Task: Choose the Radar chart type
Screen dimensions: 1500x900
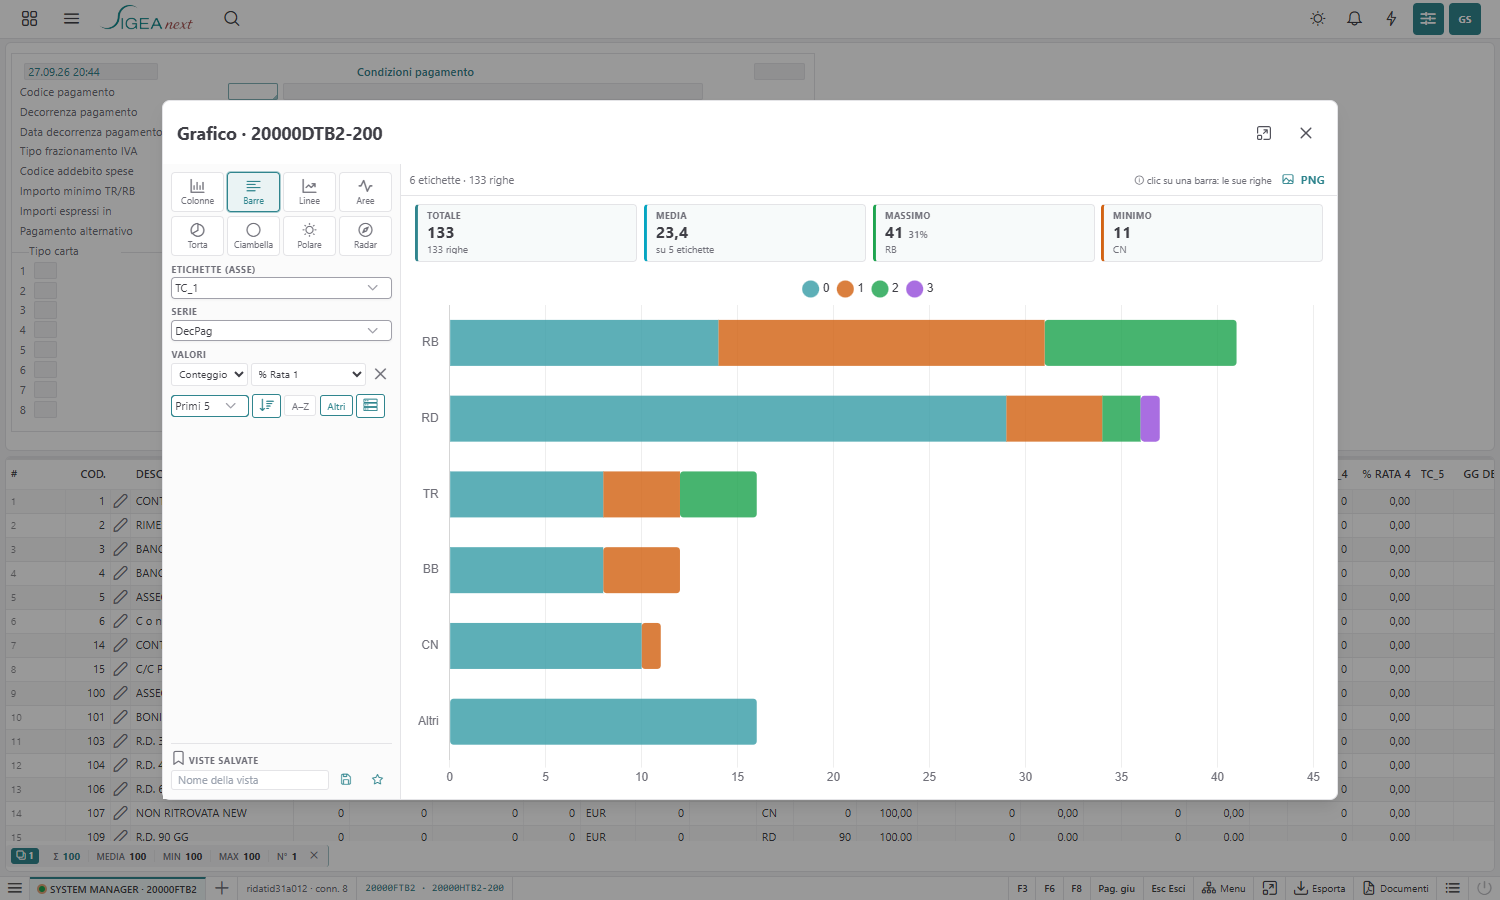Action: click(365, 236)
